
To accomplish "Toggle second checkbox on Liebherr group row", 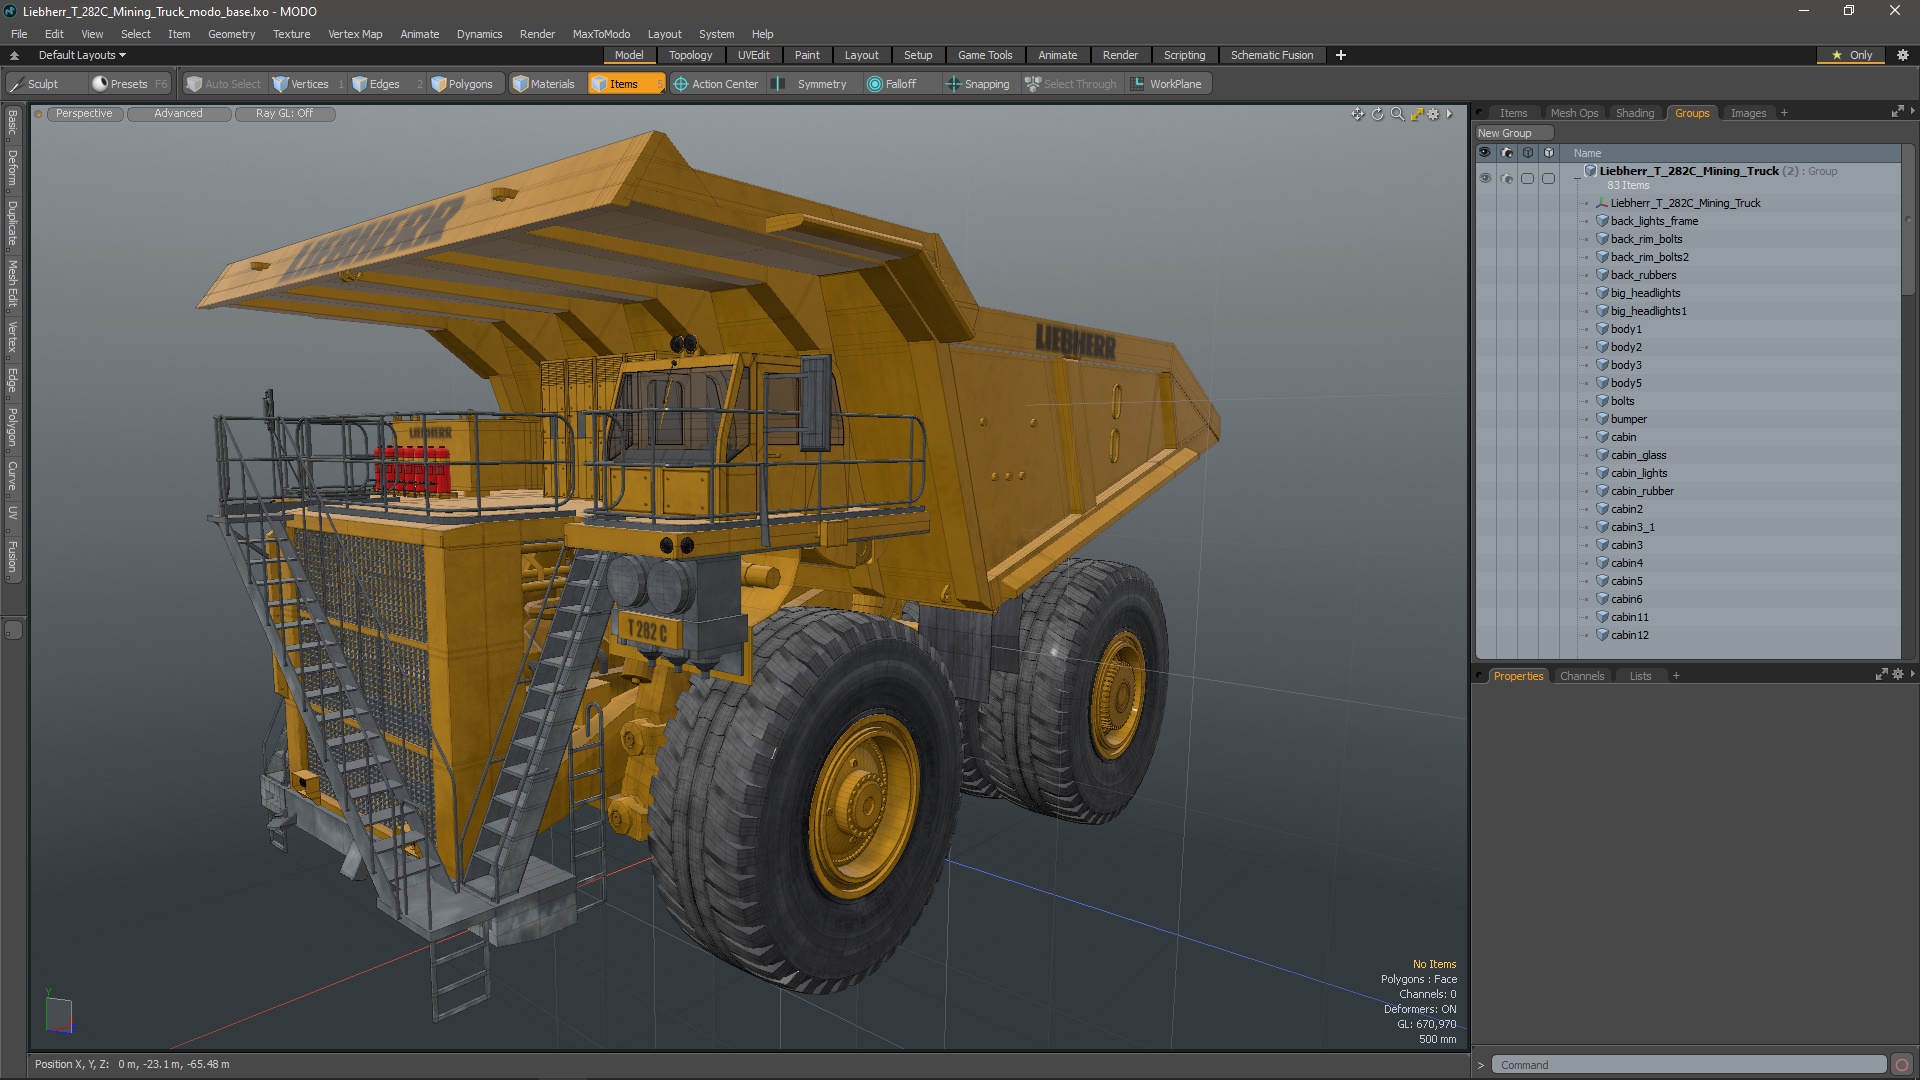I will [1548, 178].
